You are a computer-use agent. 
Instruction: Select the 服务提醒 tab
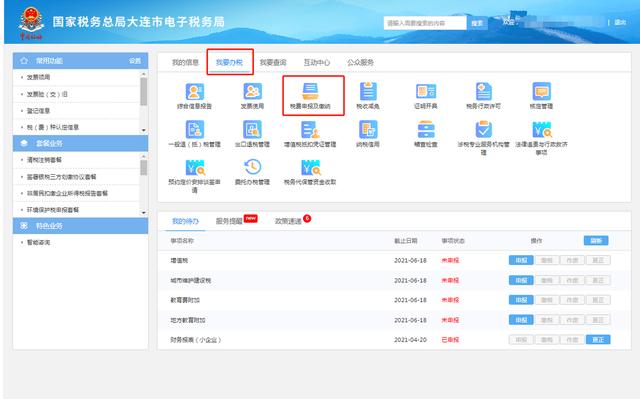click(229, 221)
